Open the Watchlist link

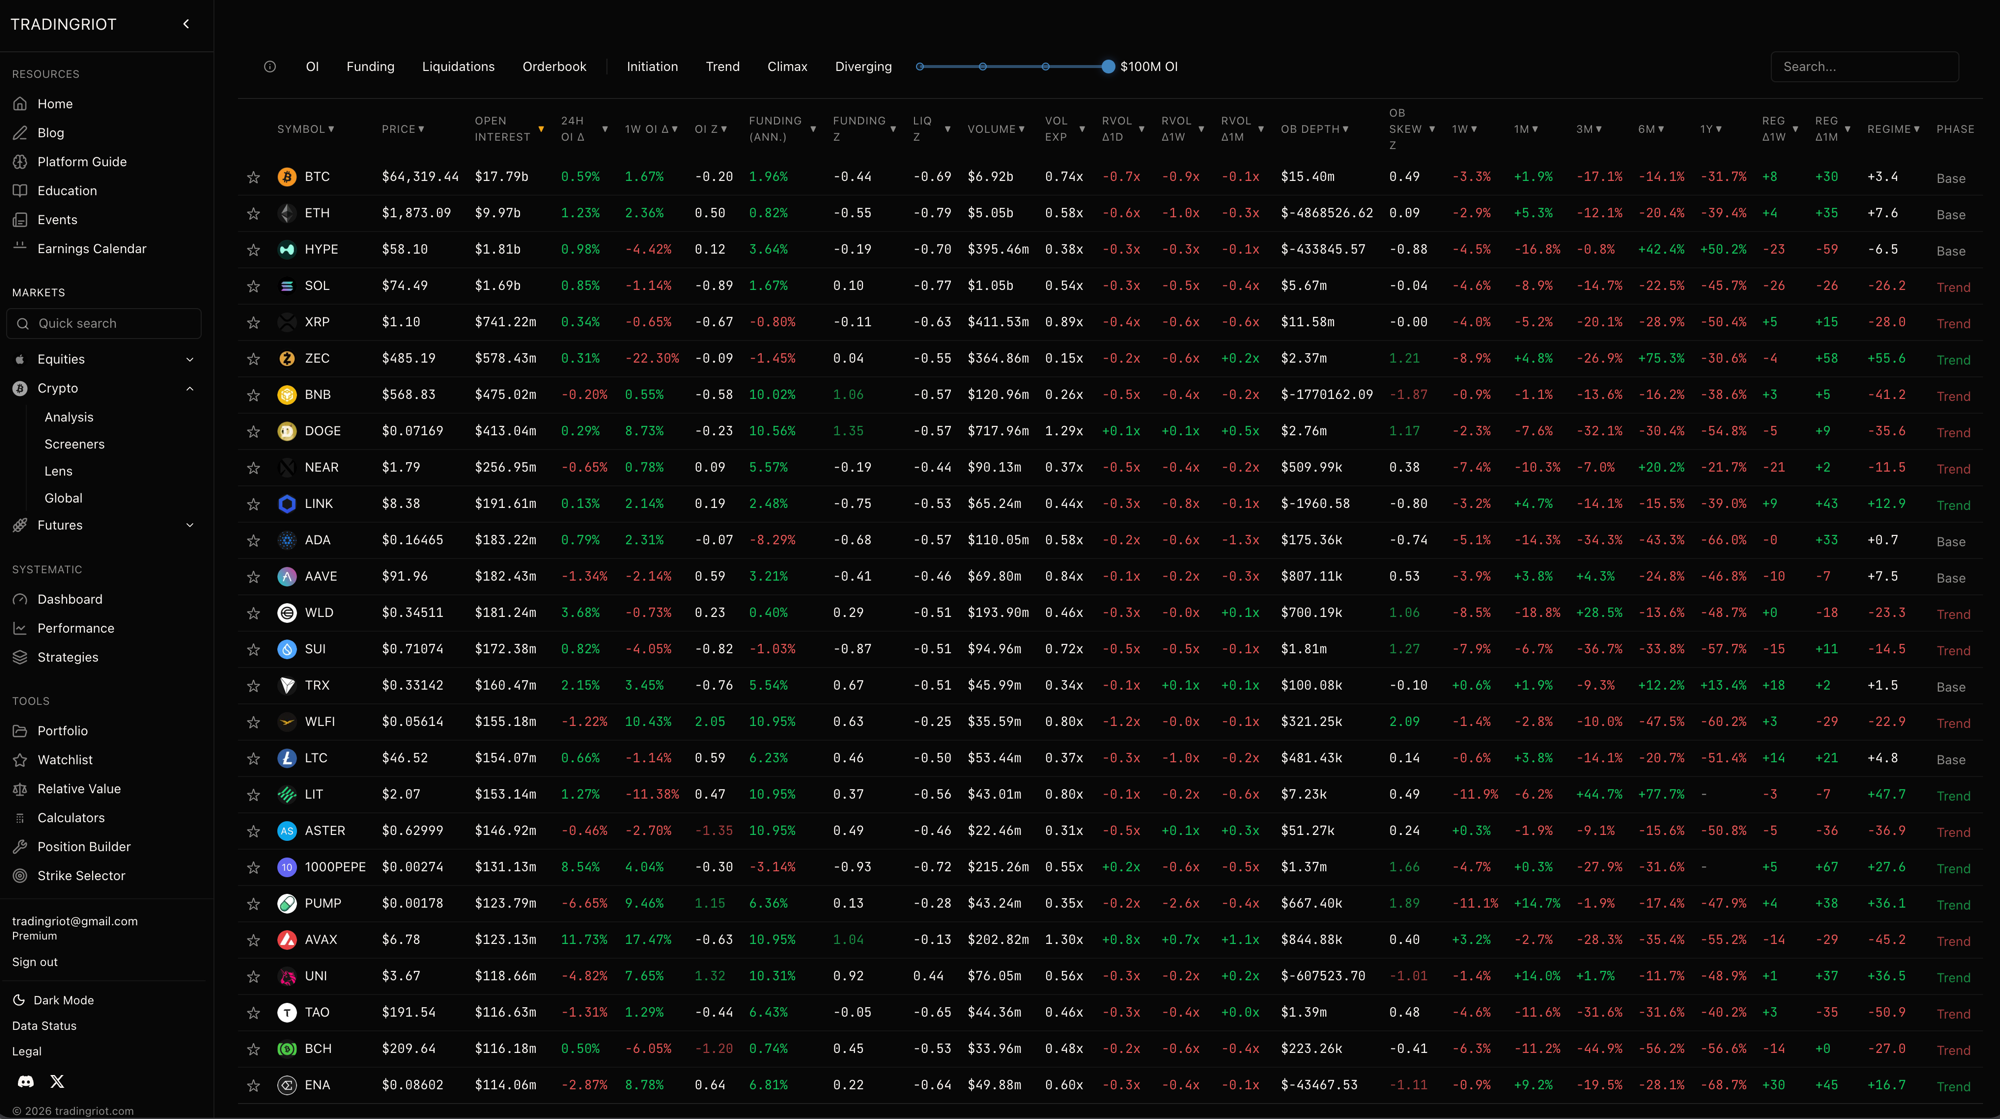65,760
